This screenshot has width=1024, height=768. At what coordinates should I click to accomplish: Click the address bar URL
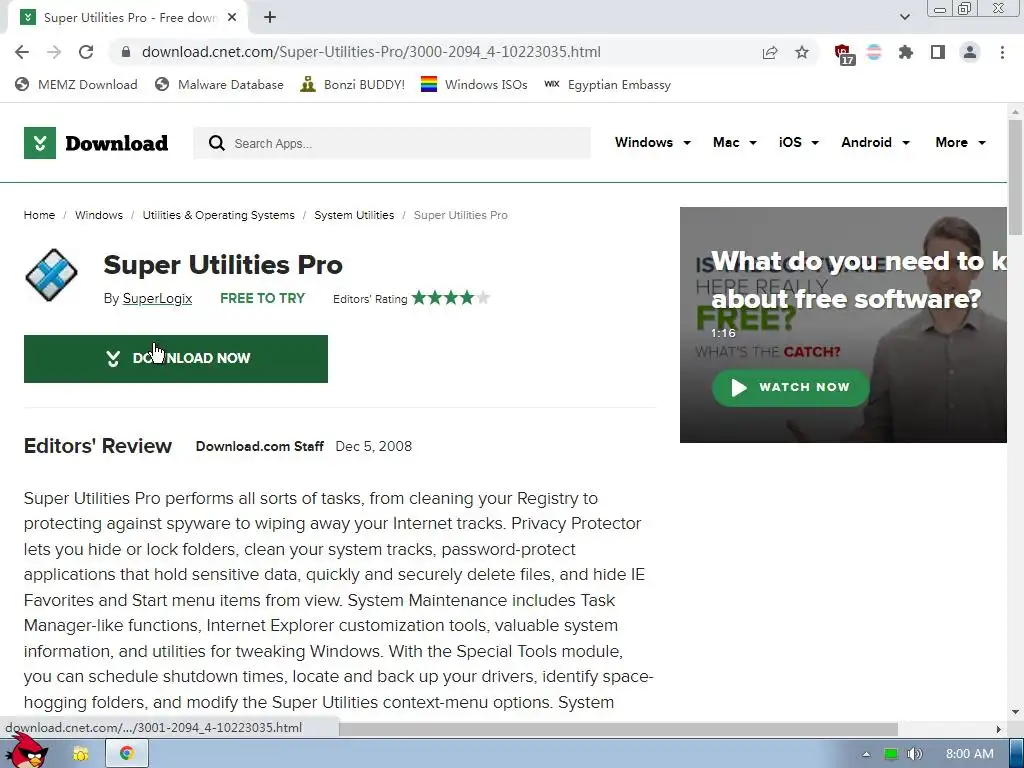[371, 52]
